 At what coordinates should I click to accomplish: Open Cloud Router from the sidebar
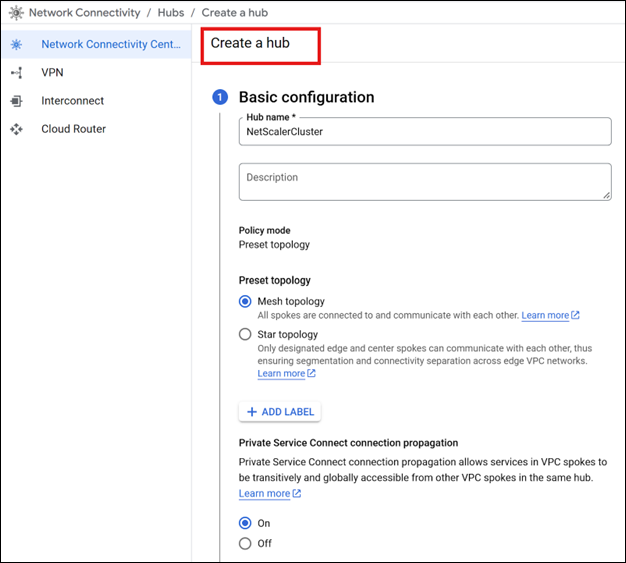coord(73,129)
